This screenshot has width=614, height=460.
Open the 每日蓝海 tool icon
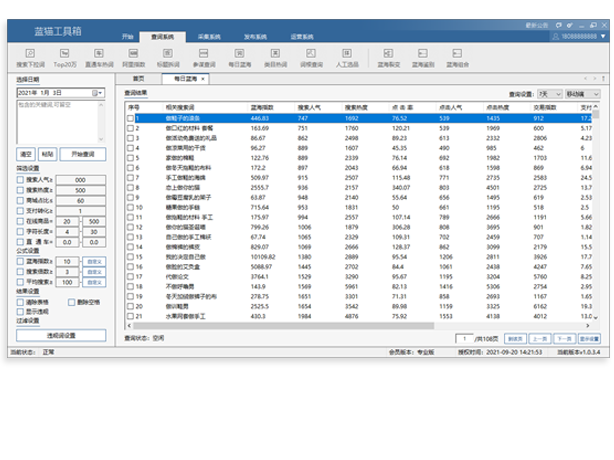[x=238, y=53]
